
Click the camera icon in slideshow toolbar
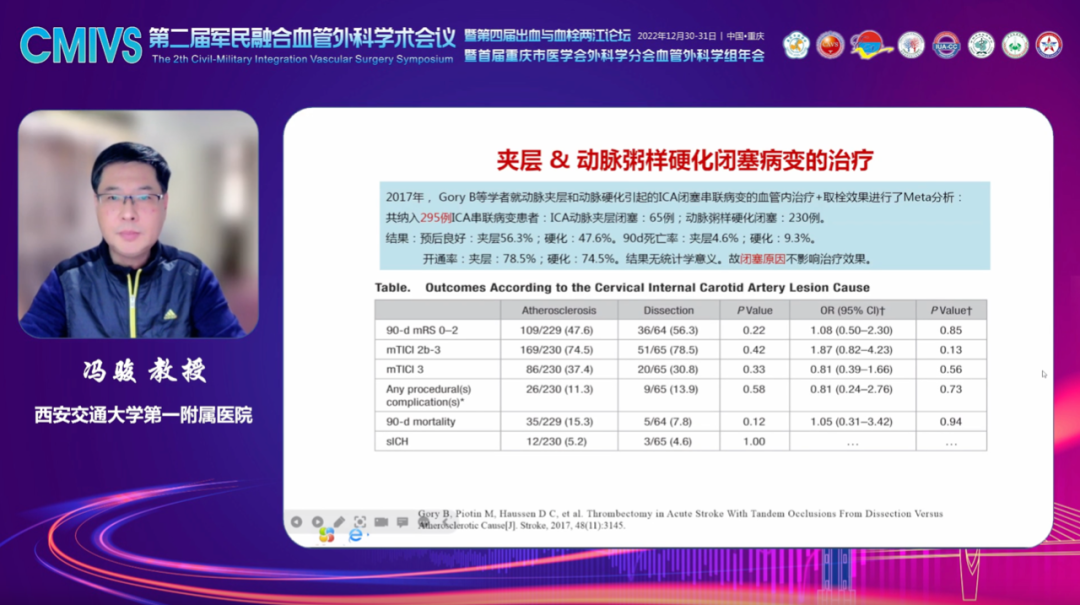tap(381, 522)
